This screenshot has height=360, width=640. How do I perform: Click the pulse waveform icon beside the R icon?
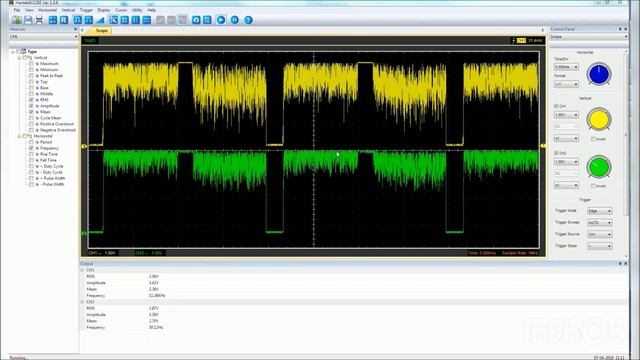click(78, 20)
